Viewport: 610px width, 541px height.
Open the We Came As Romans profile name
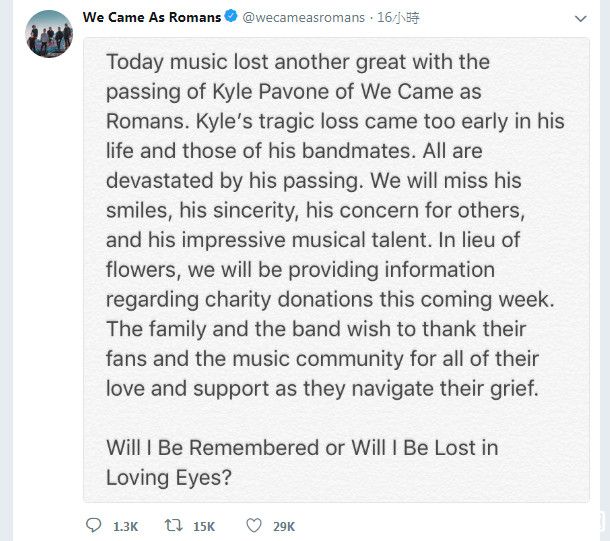coord(150,18)
